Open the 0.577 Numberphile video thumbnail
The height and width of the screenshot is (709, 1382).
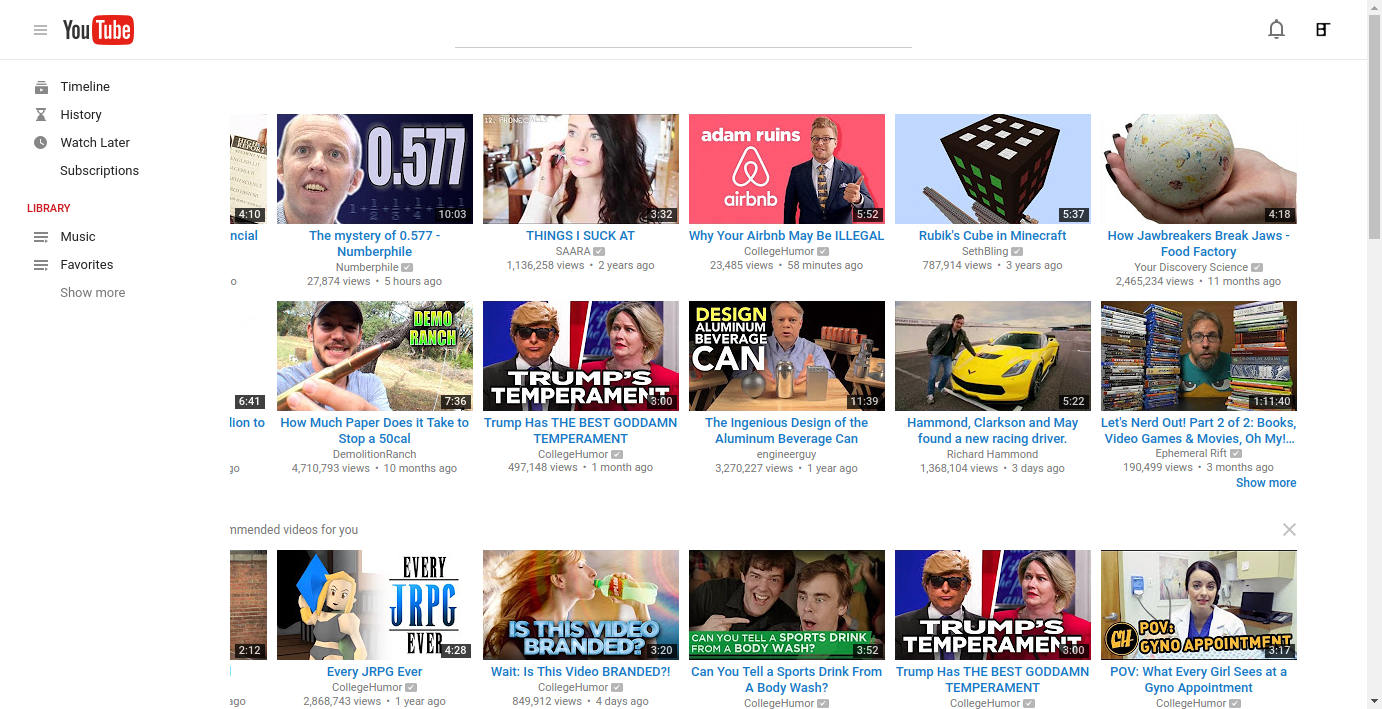click(x=375, y=169)
